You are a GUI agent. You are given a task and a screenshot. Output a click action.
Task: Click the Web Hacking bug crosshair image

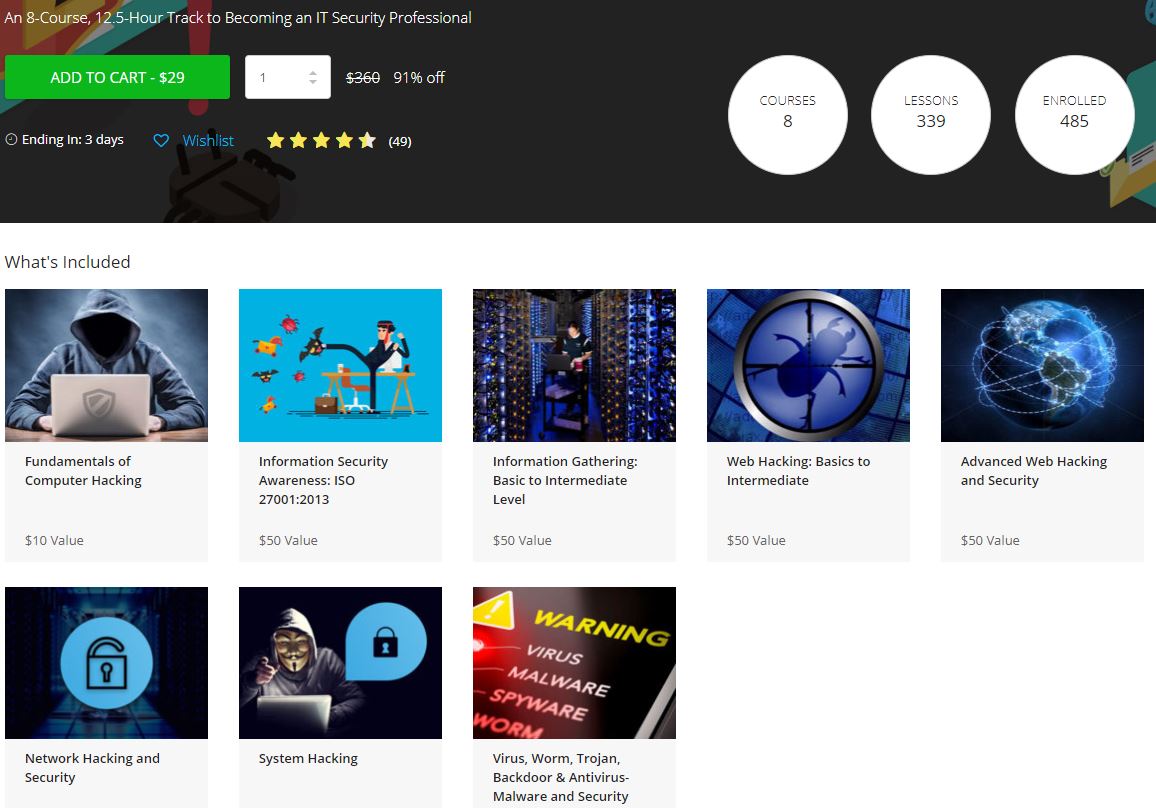(808, 365)
